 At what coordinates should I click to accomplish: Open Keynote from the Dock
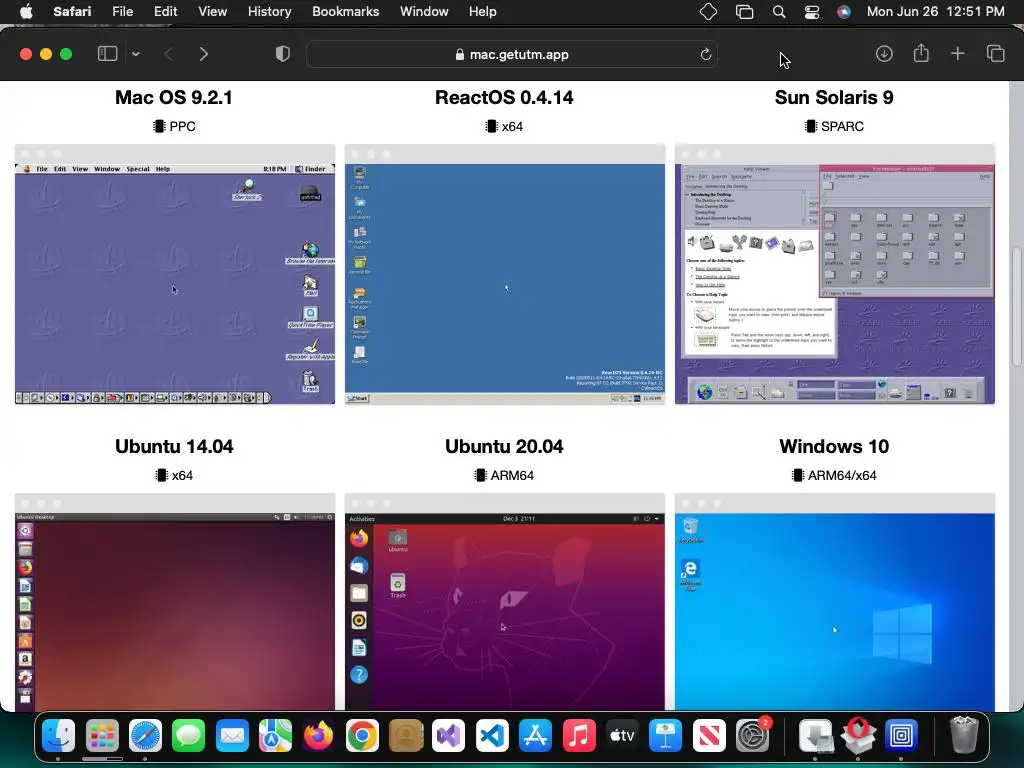tap(665, 736)
